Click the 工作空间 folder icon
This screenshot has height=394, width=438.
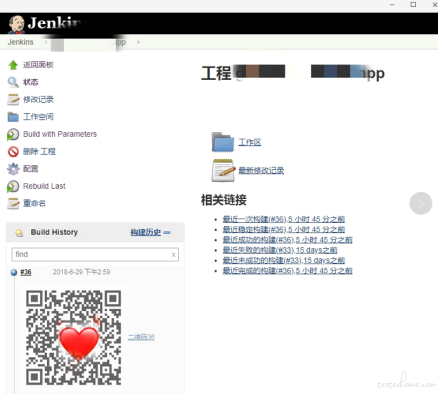pos(13,117)
